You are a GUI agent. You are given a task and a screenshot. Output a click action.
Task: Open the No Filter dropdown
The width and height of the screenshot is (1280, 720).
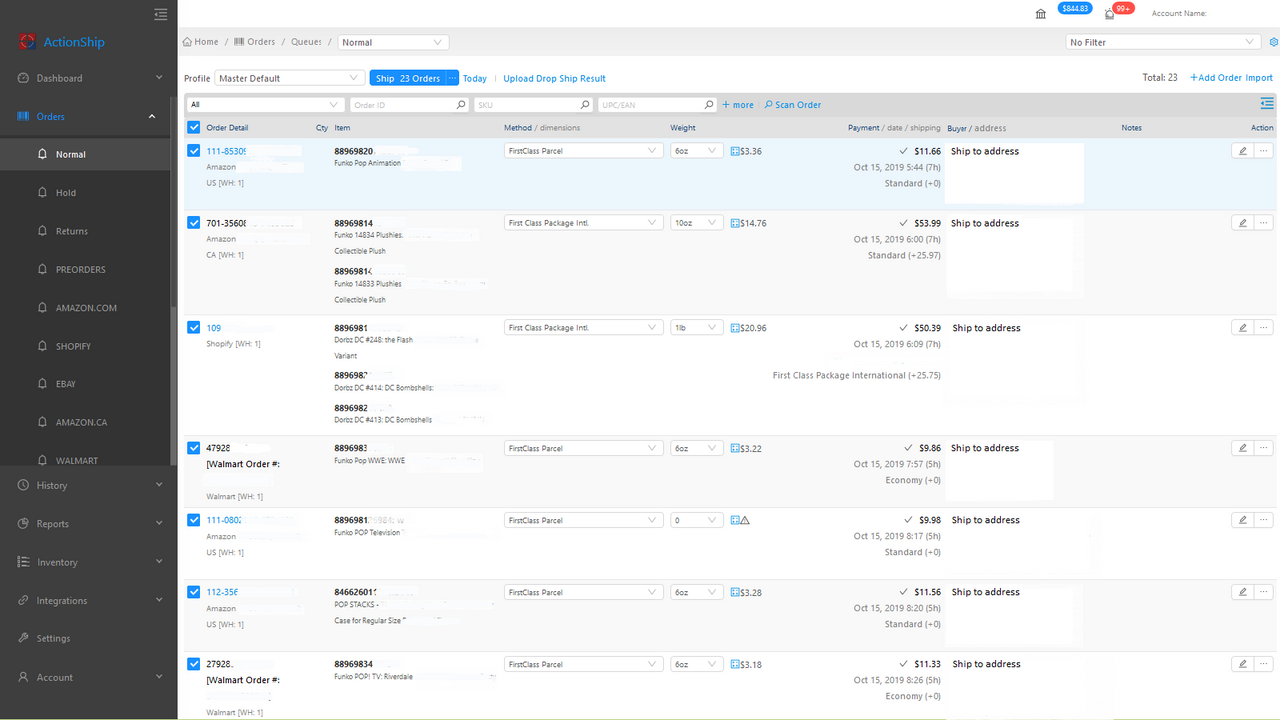tap(1163, 42)
